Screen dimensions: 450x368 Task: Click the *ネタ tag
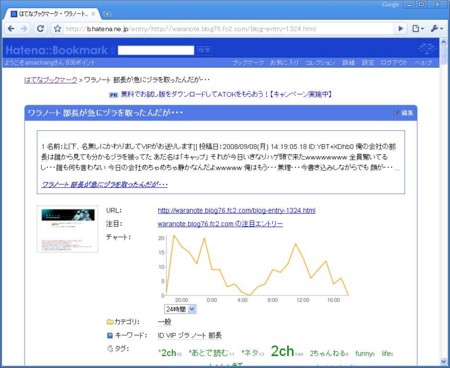pyautogui.click(x=250, y=353)
